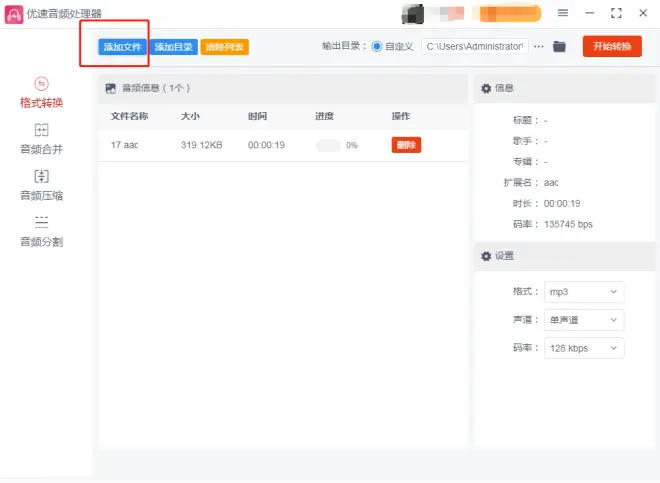Start conversion with 开始转换 button
Screen dimensions: 660x483
coord(612,47)
